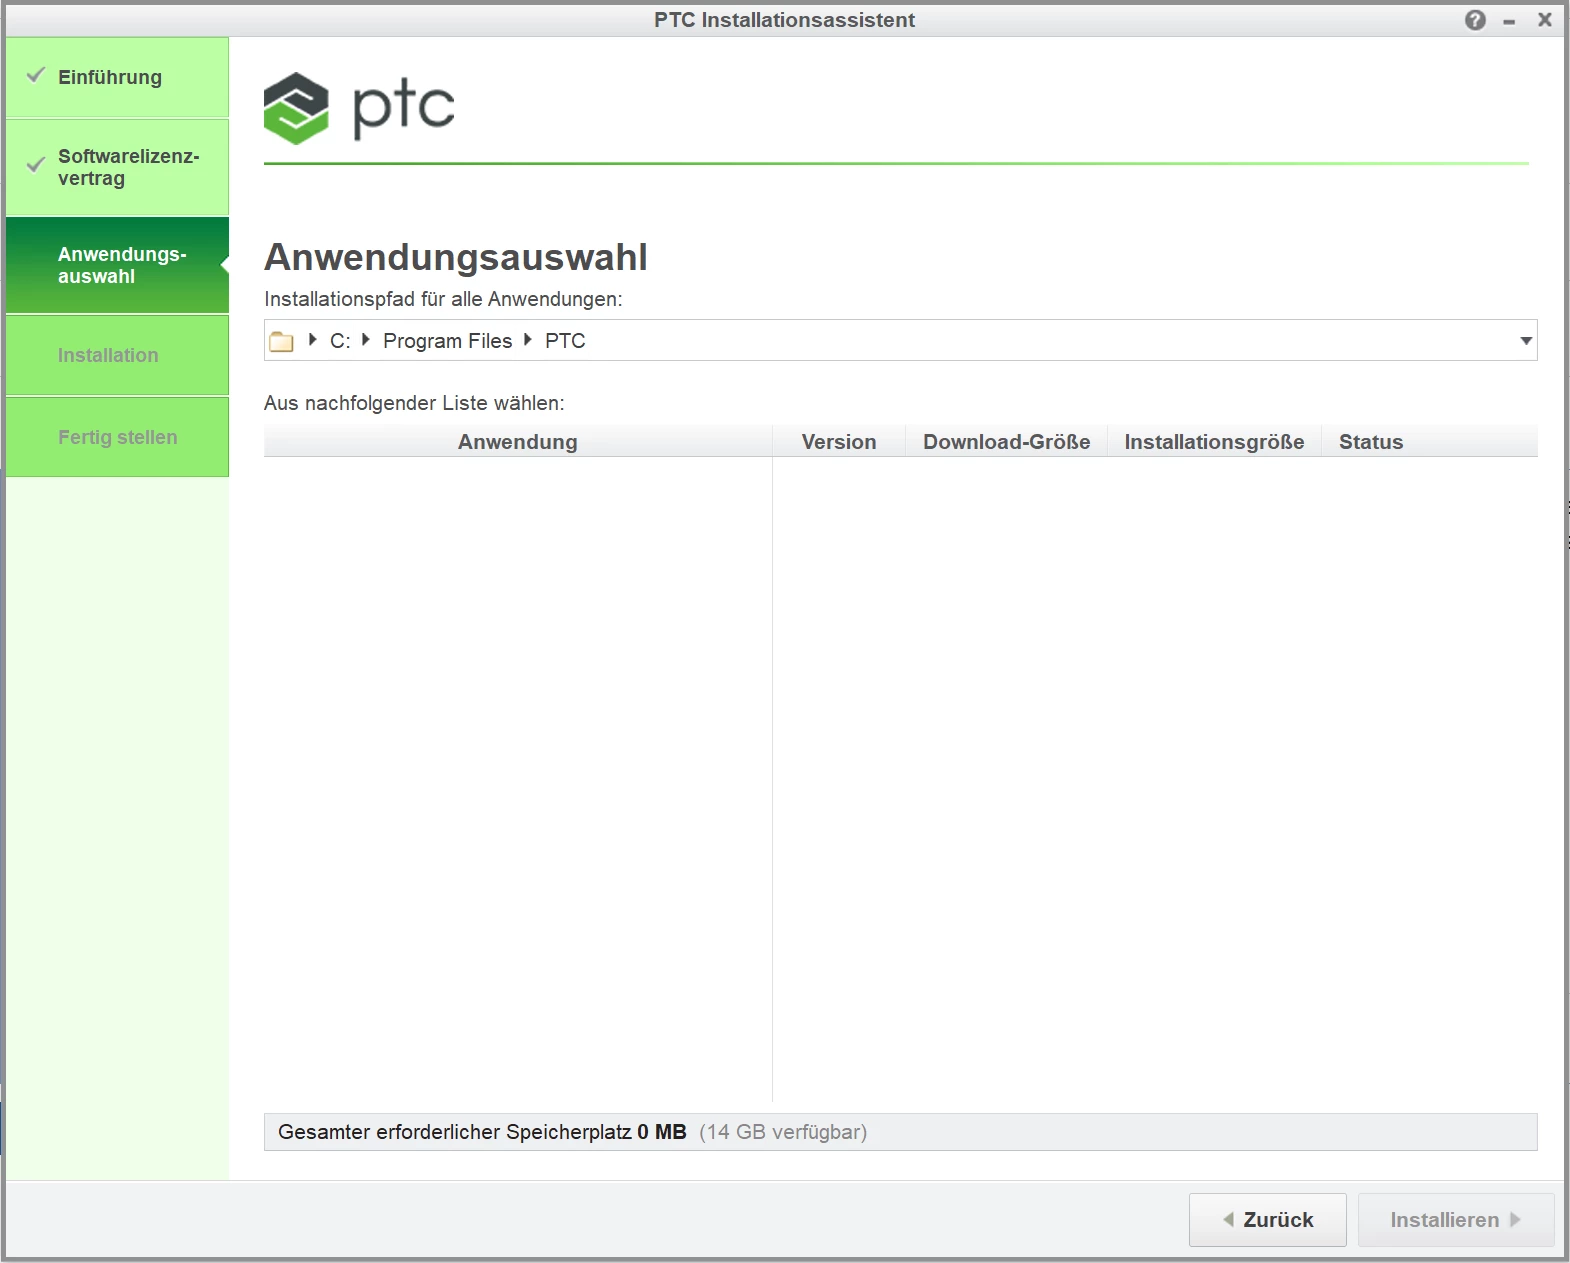This screenshot has height=1263, width=1570.
Task: Select the Installation step
Action: [117, 355]
